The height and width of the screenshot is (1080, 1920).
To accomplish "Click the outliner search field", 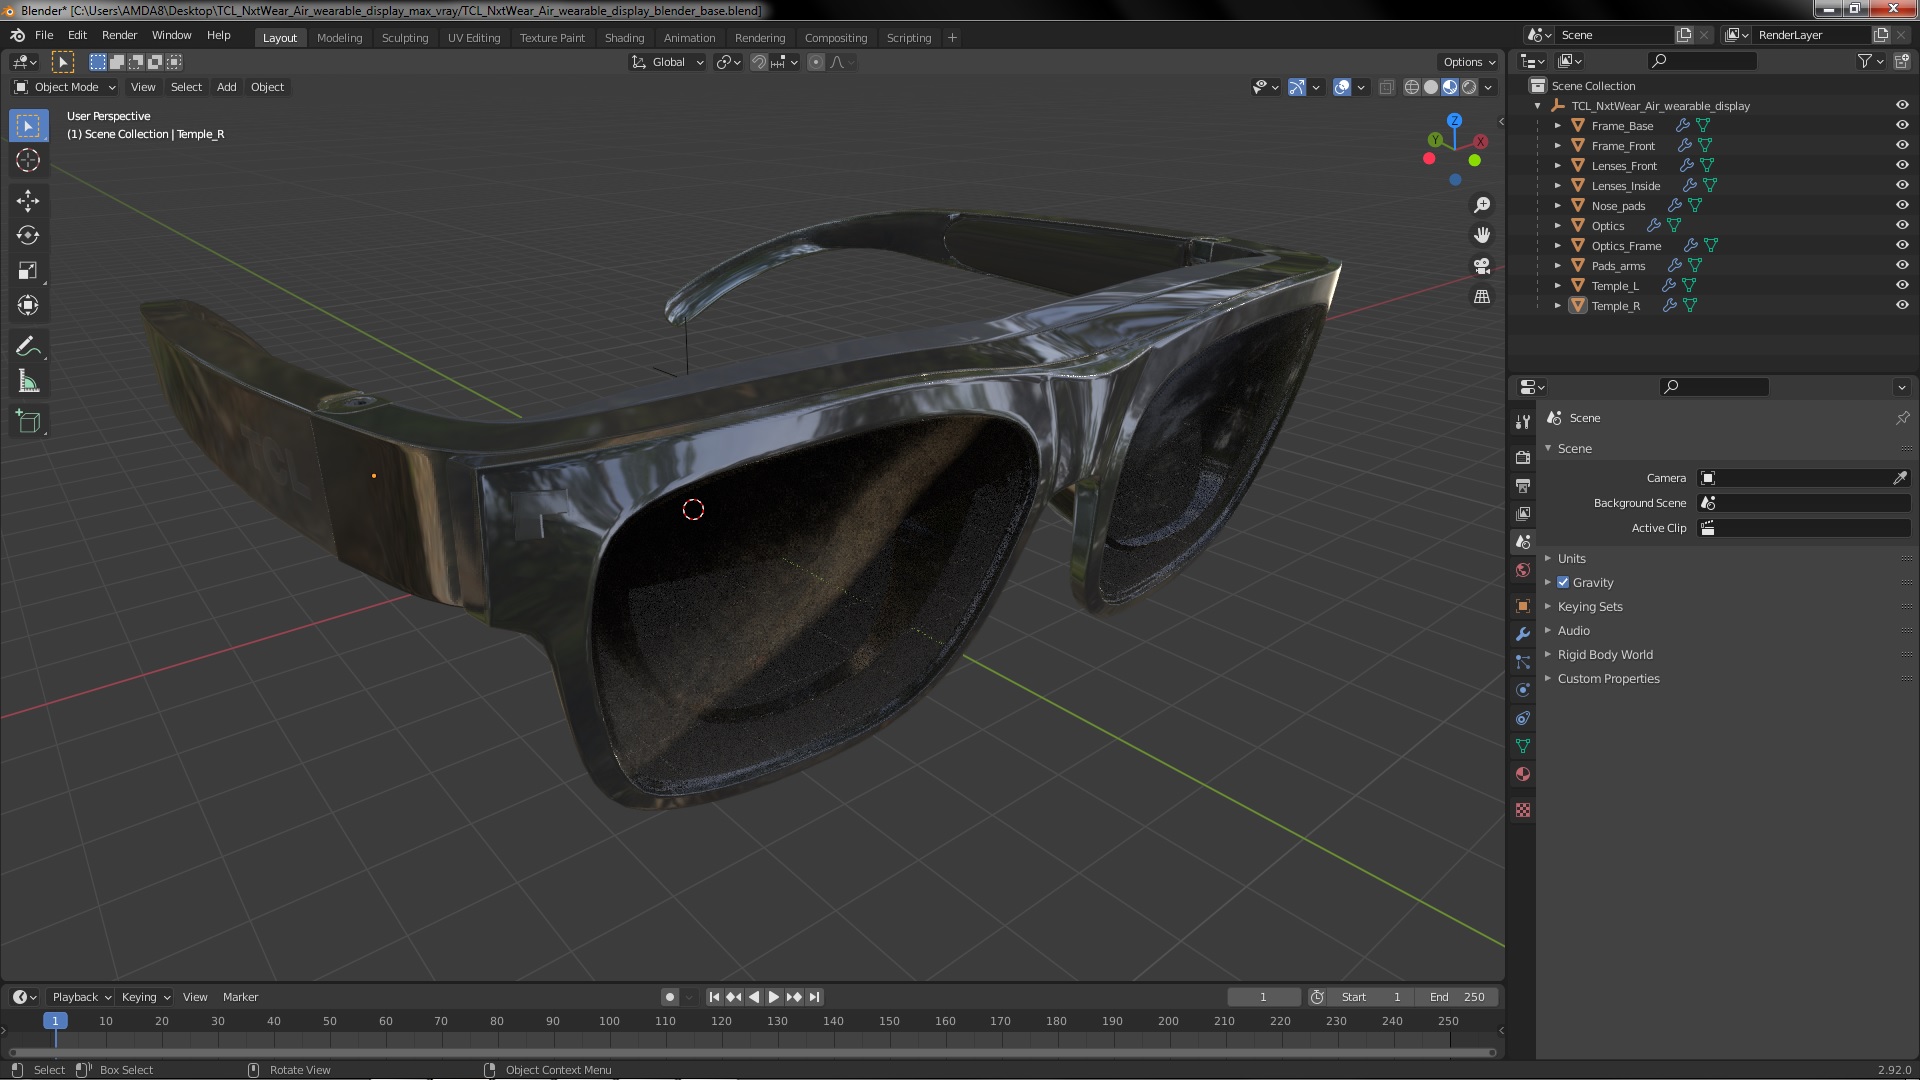I will [x=1702, y=61].
